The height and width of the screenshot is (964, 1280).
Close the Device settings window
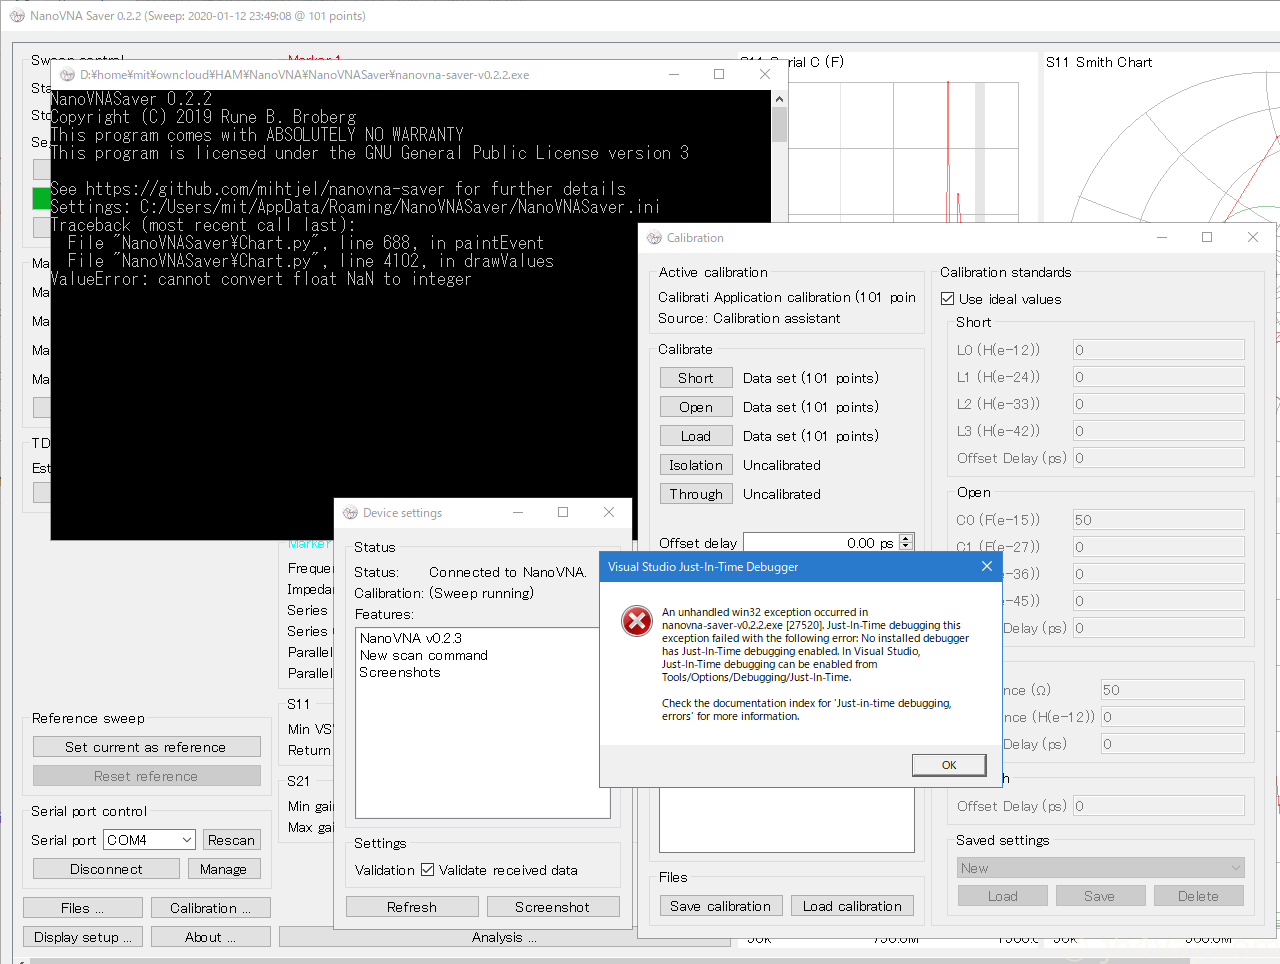pos(609,512)
